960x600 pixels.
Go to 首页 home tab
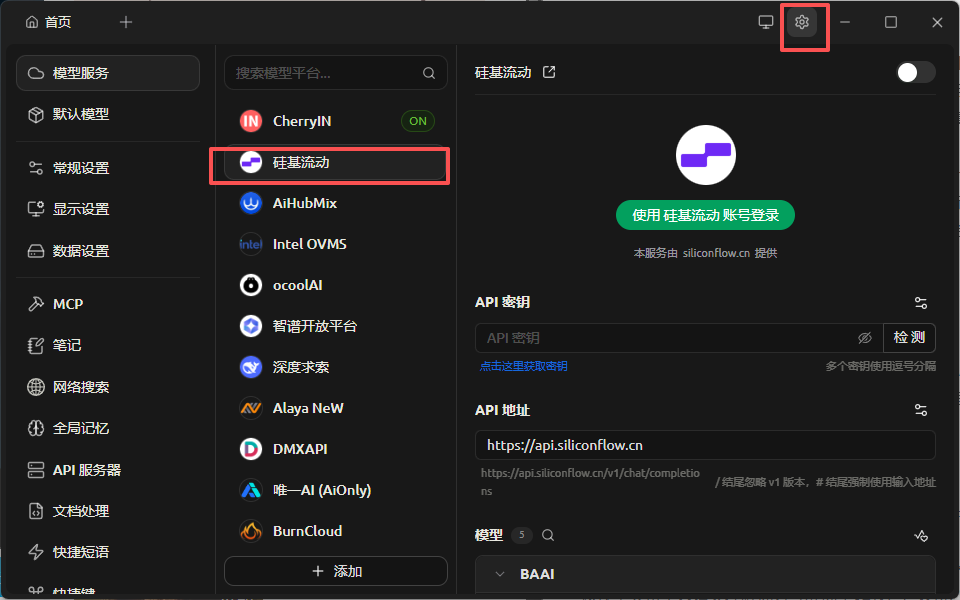pyautogui.click(x=48, y=23)
